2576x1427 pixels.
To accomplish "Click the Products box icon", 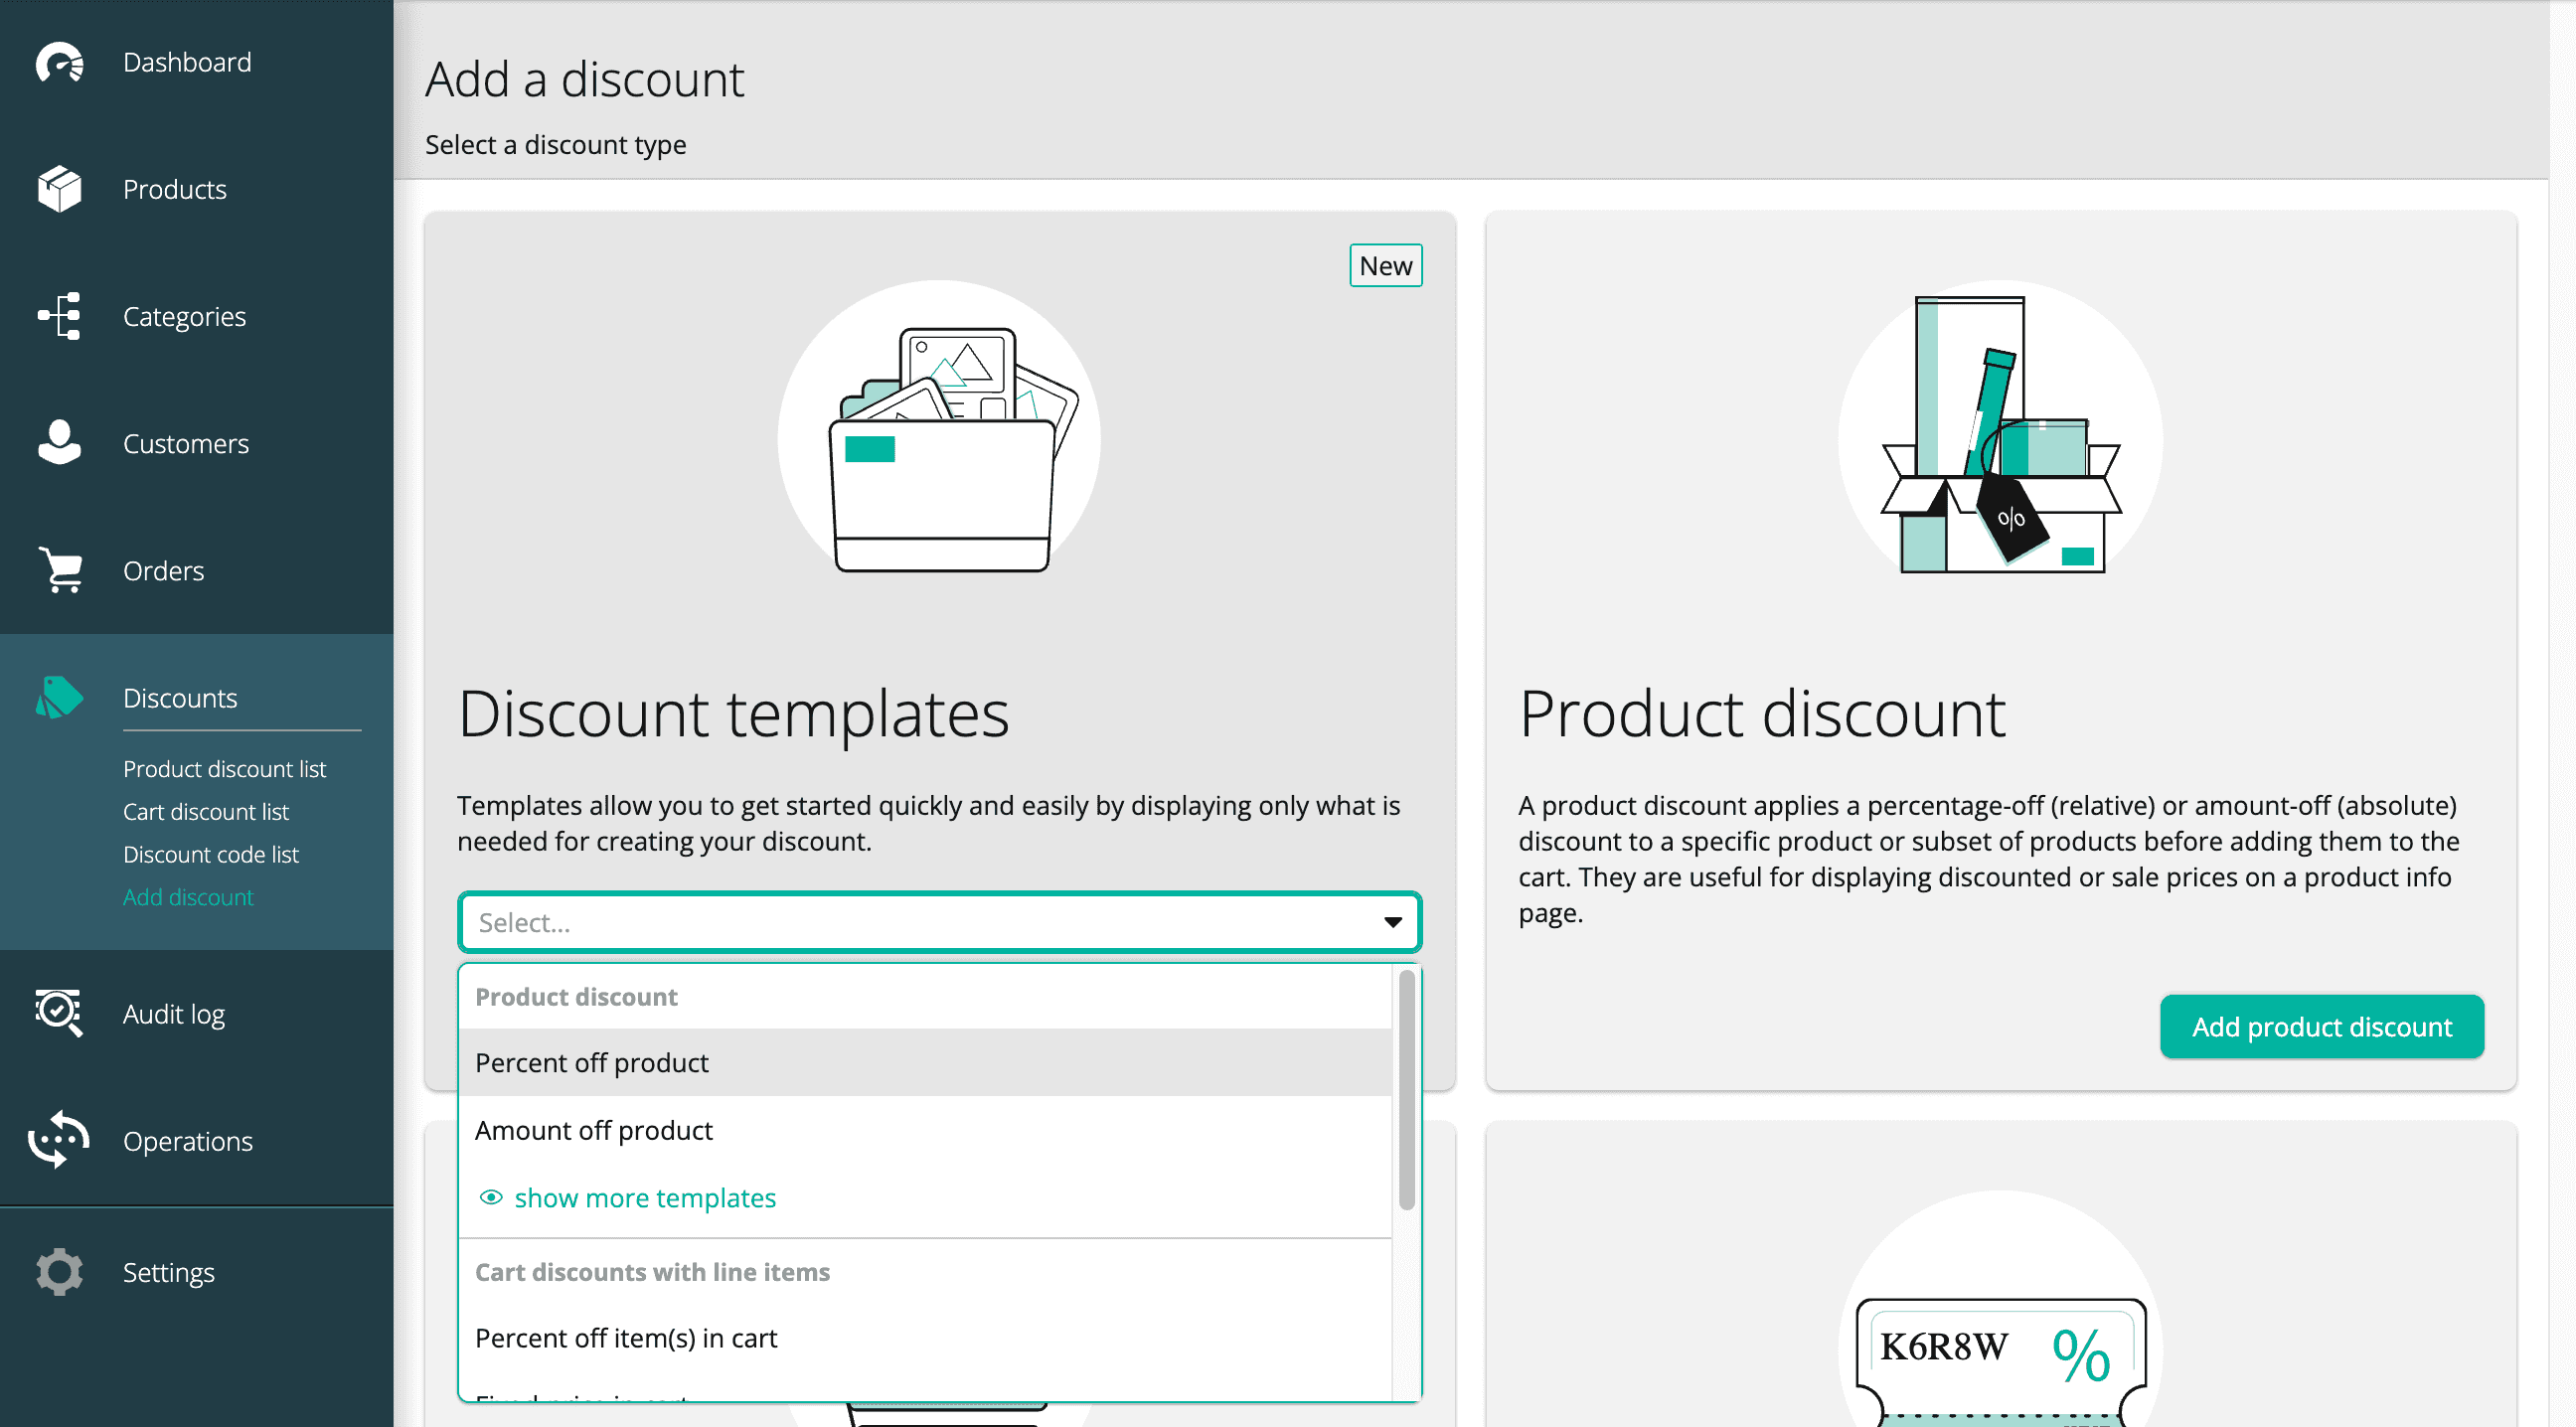I will pos(60,189).
